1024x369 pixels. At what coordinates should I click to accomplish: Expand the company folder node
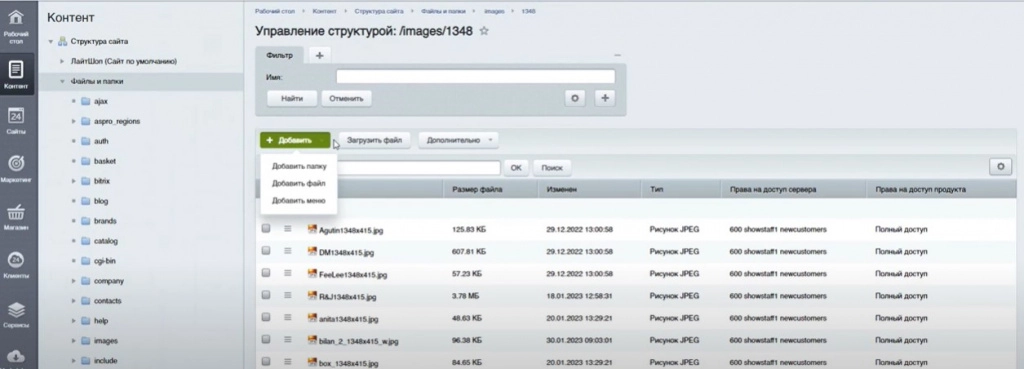coord(74,281)
